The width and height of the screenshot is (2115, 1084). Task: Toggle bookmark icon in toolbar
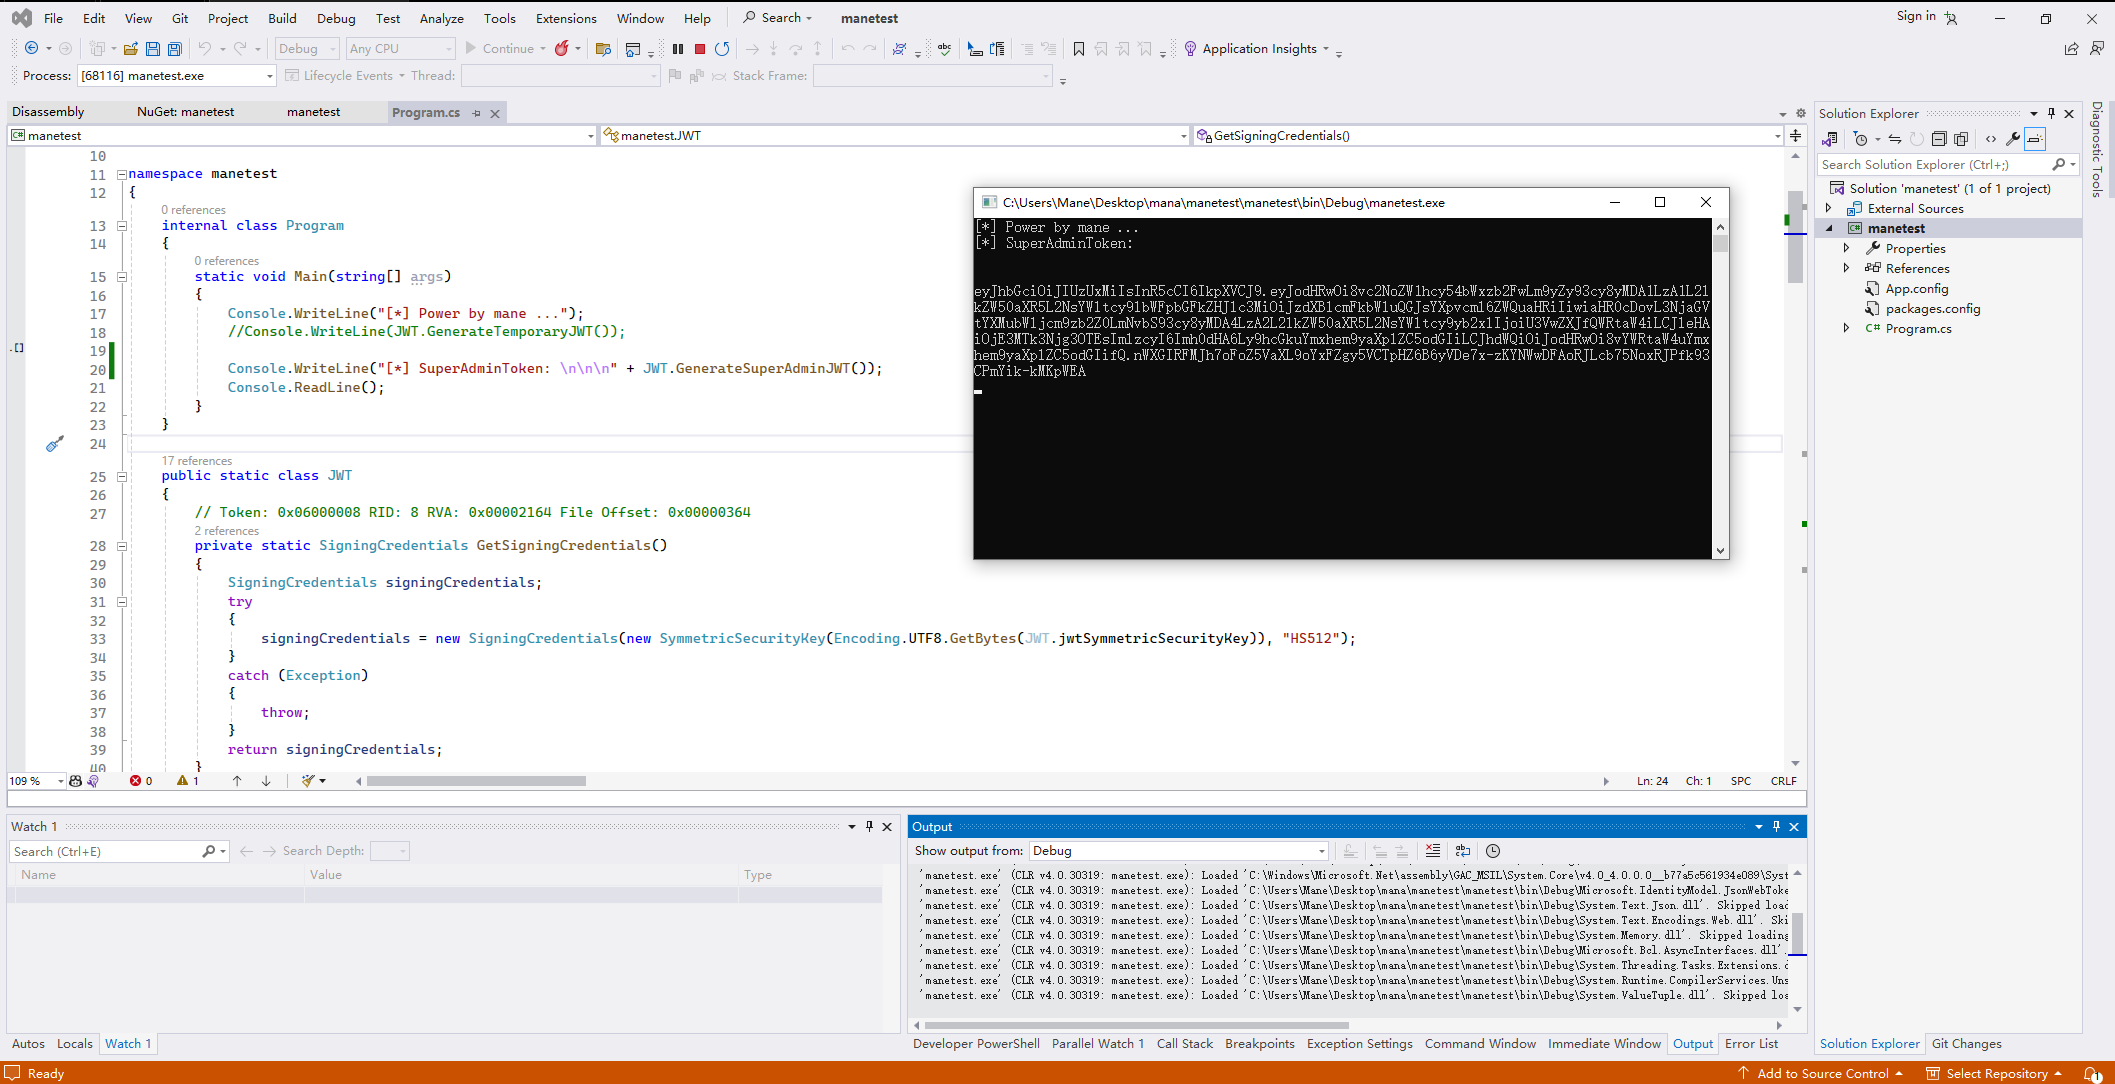pos(1079,48)
